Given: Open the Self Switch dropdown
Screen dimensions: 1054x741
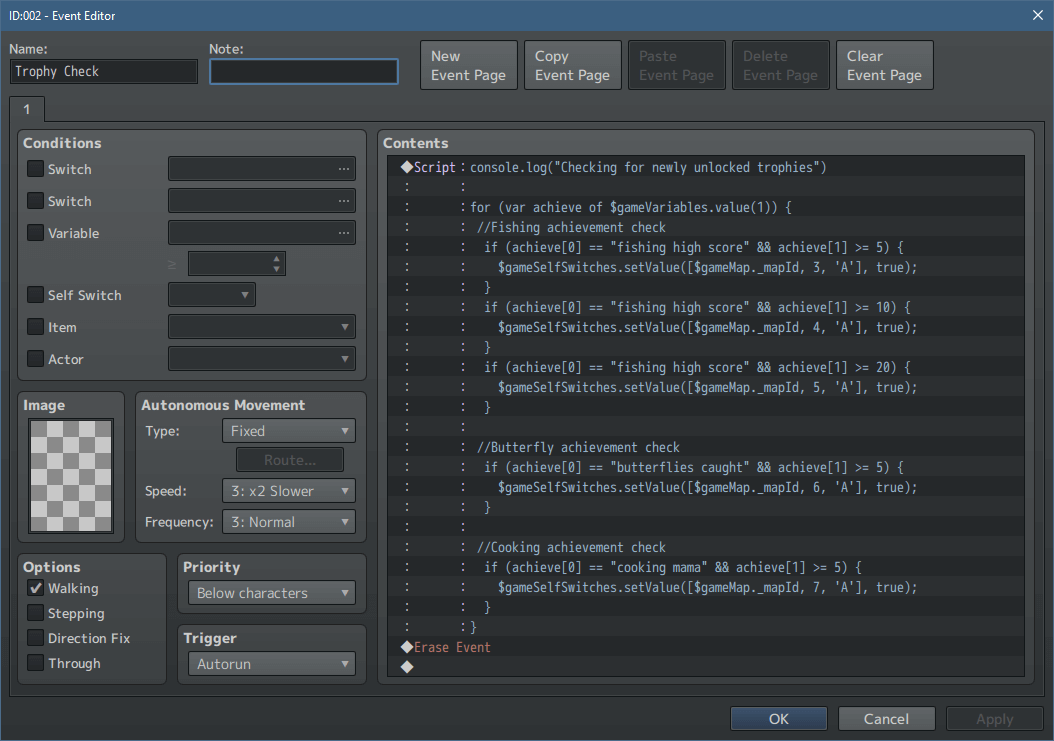Looking at the screenshot, I should [212, 295].
